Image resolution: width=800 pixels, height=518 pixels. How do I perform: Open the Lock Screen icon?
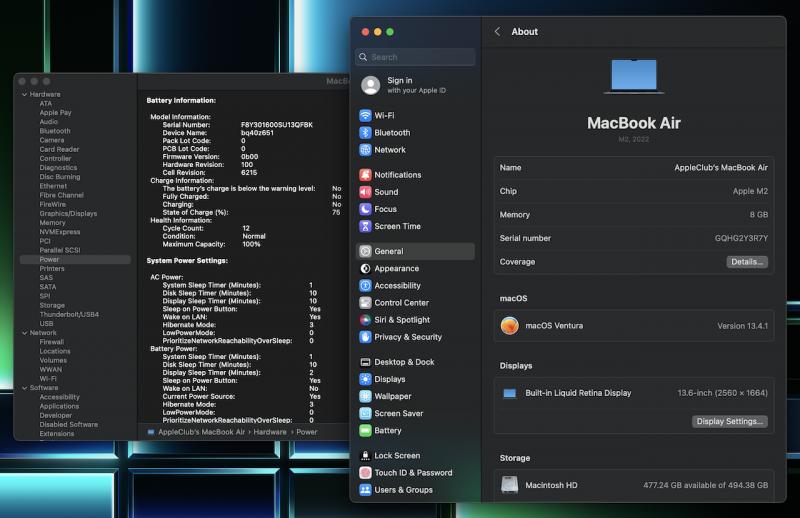pos(365,456)
